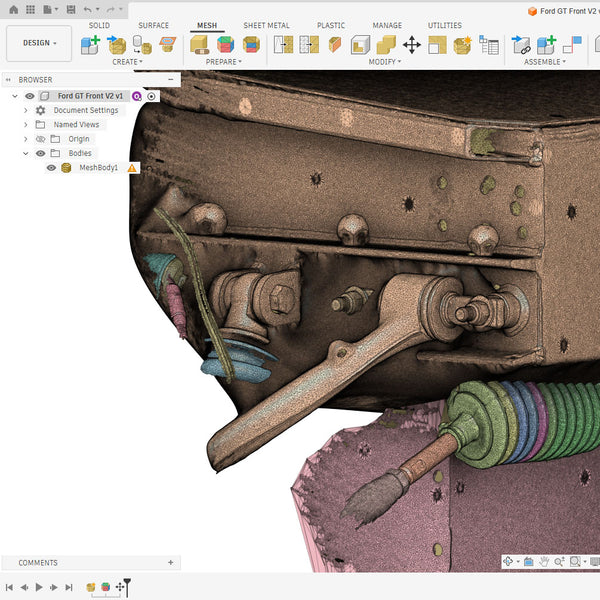This screenshot has width=600, height=600.
Task: Select MeshBody1 in the browser
Action: pos(98,168)
